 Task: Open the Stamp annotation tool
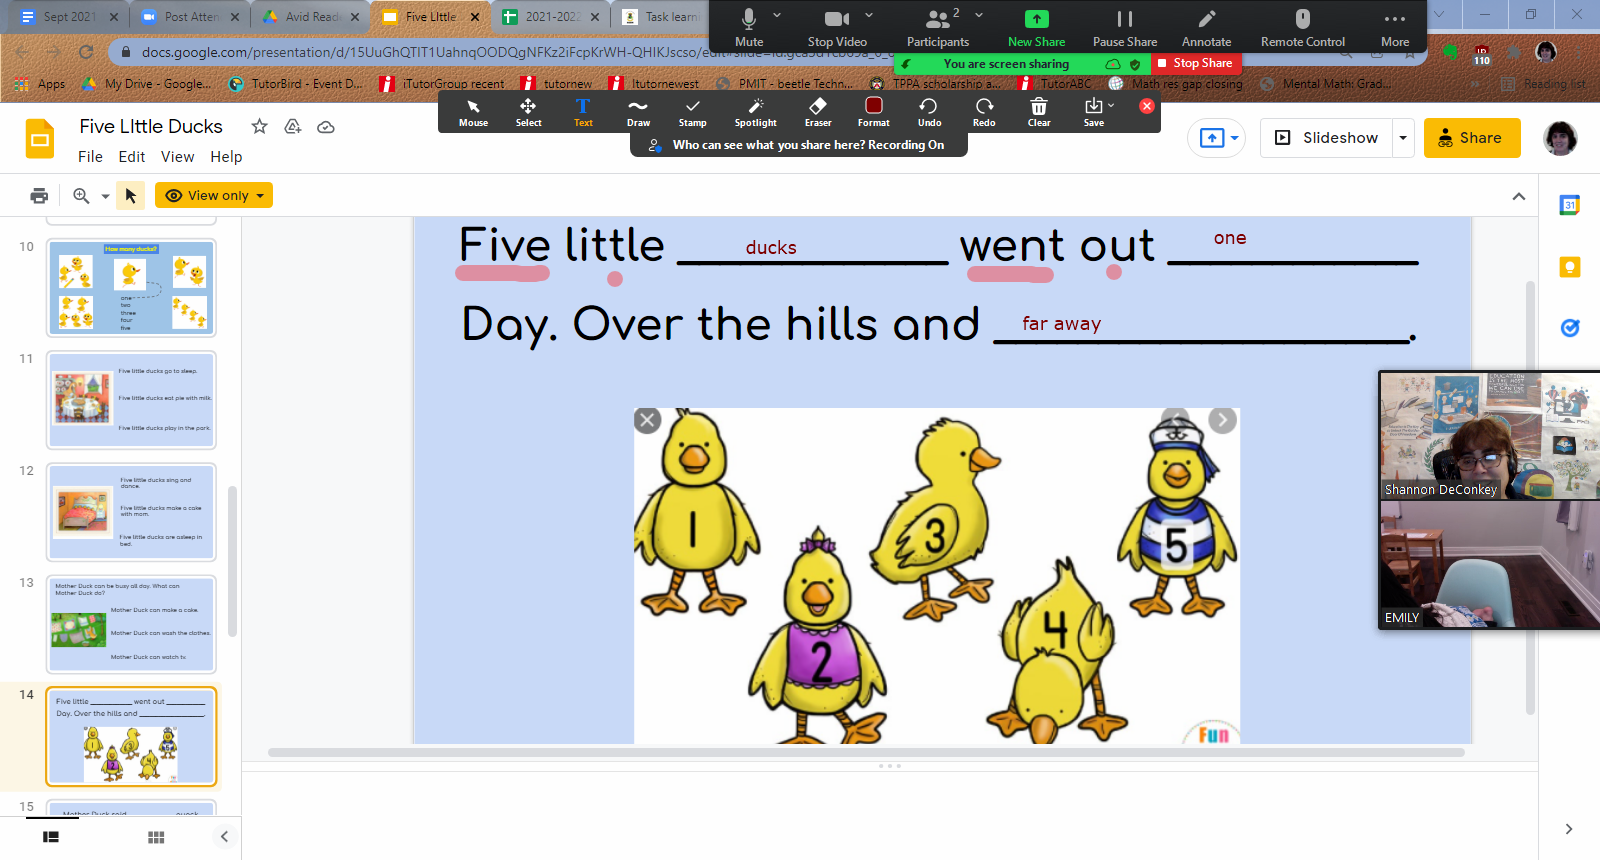692,112
